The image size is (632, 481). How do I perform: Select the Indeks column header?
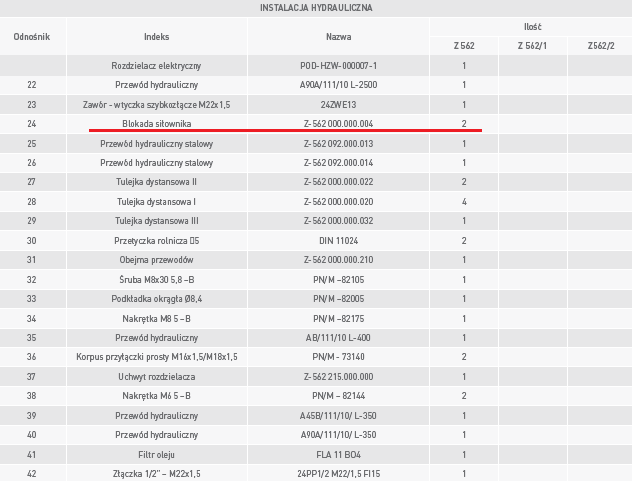pos(156,37)
